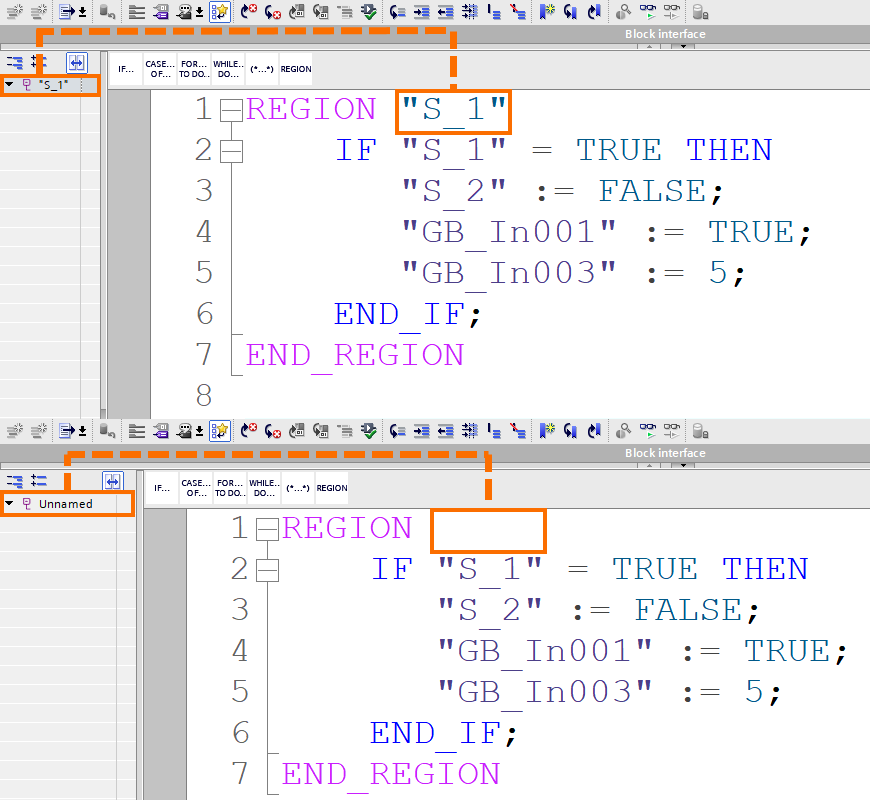
Task: Collapse the "S_1" region in the navigation tree
Action: (8, 85)
